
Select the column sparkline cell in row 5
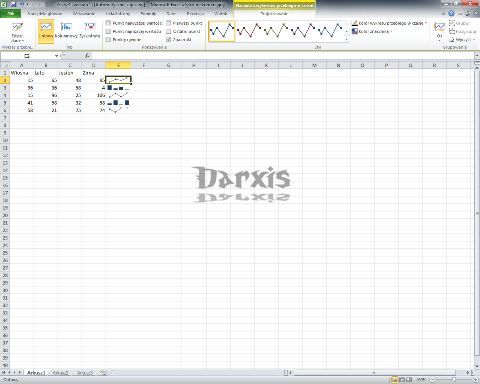pyautogui.click(x=118, y=103)
